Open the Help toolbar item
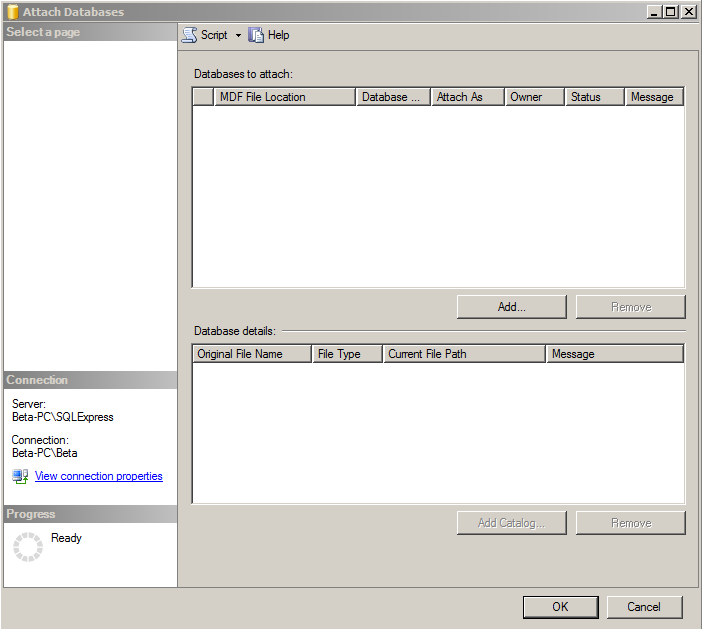Screen dimensions: 702x629 click(x=269, y=35)
